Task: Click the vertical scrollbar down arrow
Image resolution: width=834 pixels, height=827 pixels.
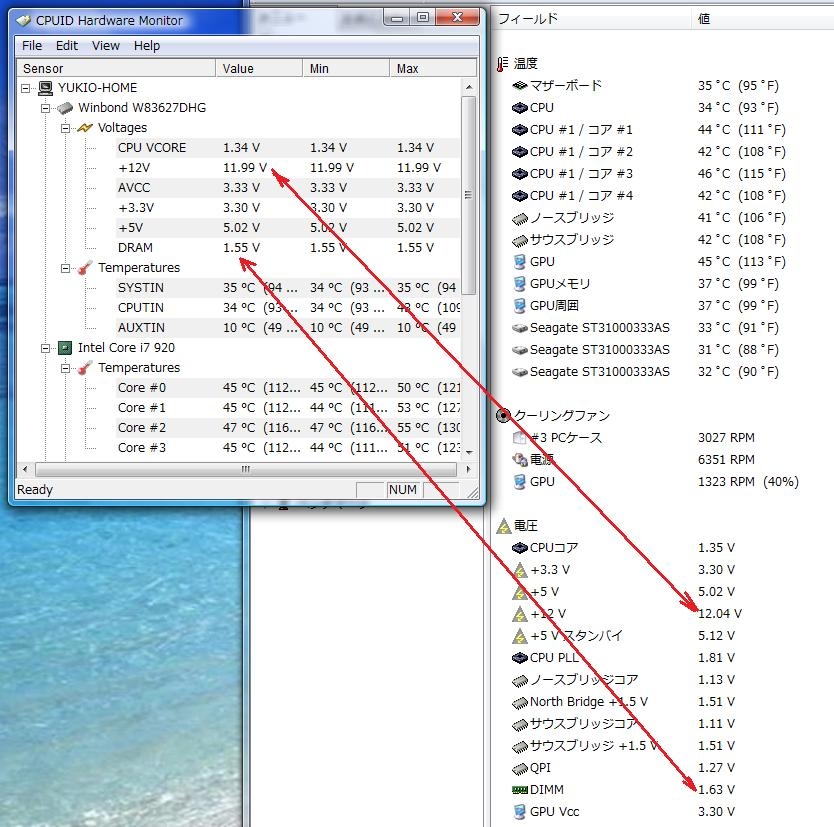Action: [469, 453]
